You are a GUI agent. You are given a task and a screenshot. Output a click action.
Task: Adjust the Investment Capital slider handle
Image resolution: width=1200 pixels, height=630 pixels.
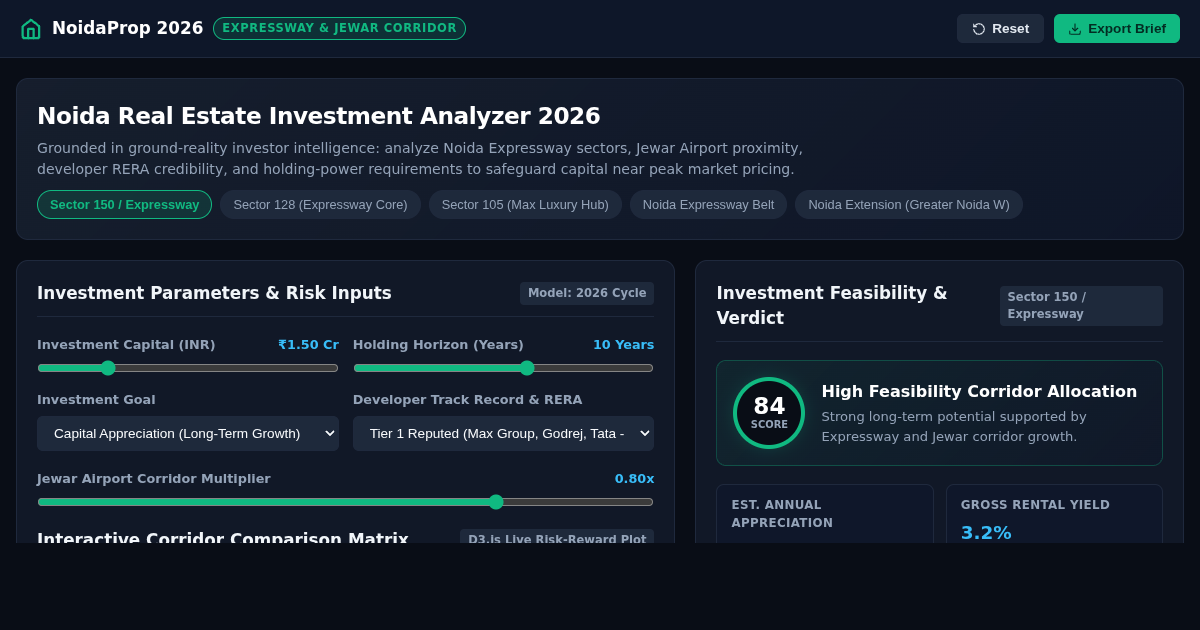108,368
